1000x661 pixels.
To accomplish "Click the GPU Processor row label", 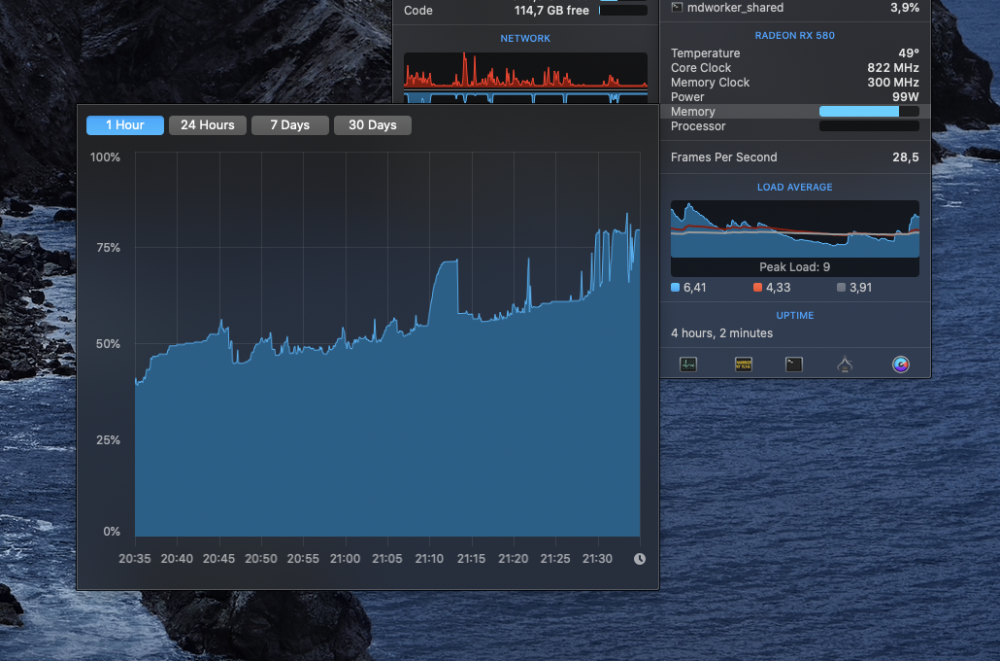I will 698,126.
